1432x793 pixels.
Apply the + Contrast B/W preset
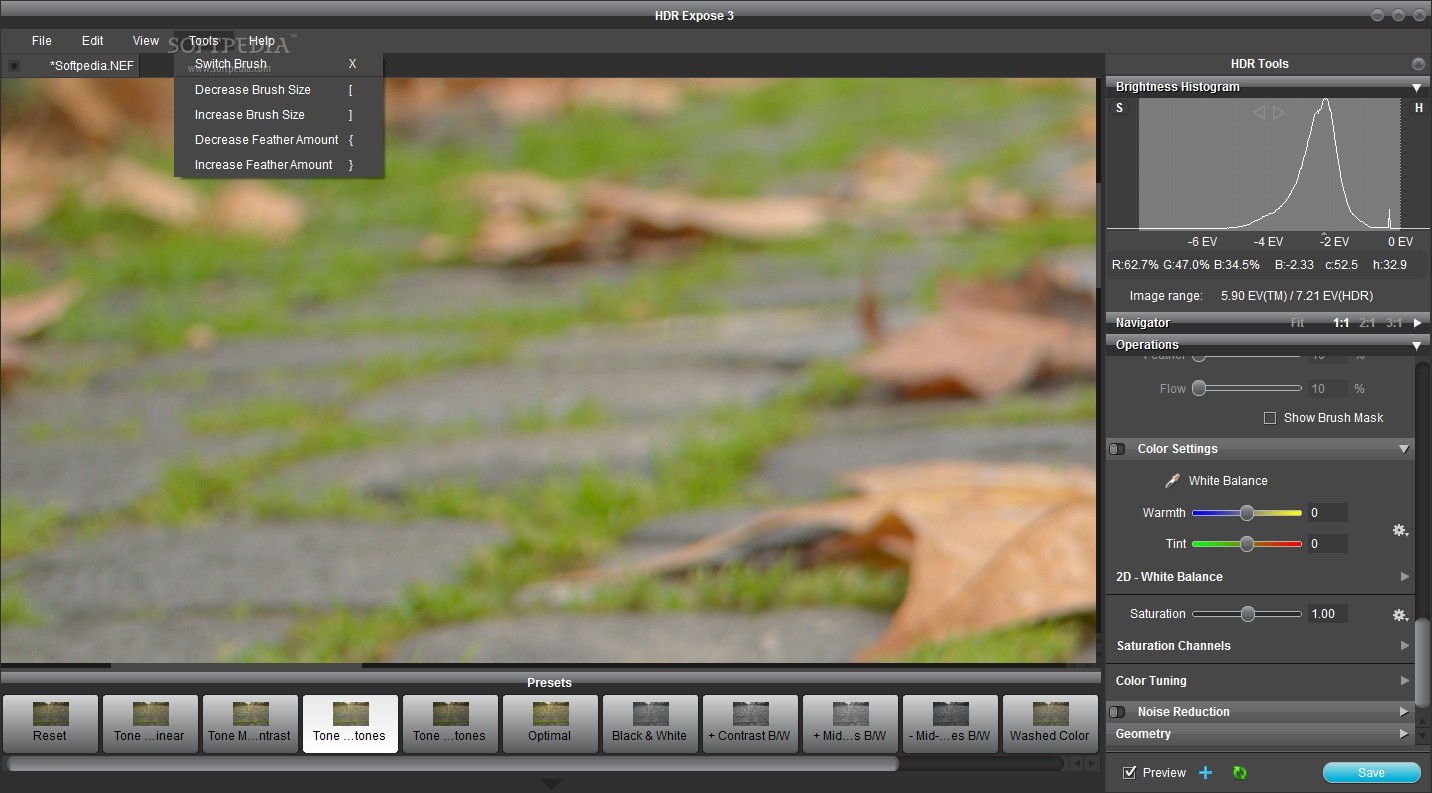[750, 724]
